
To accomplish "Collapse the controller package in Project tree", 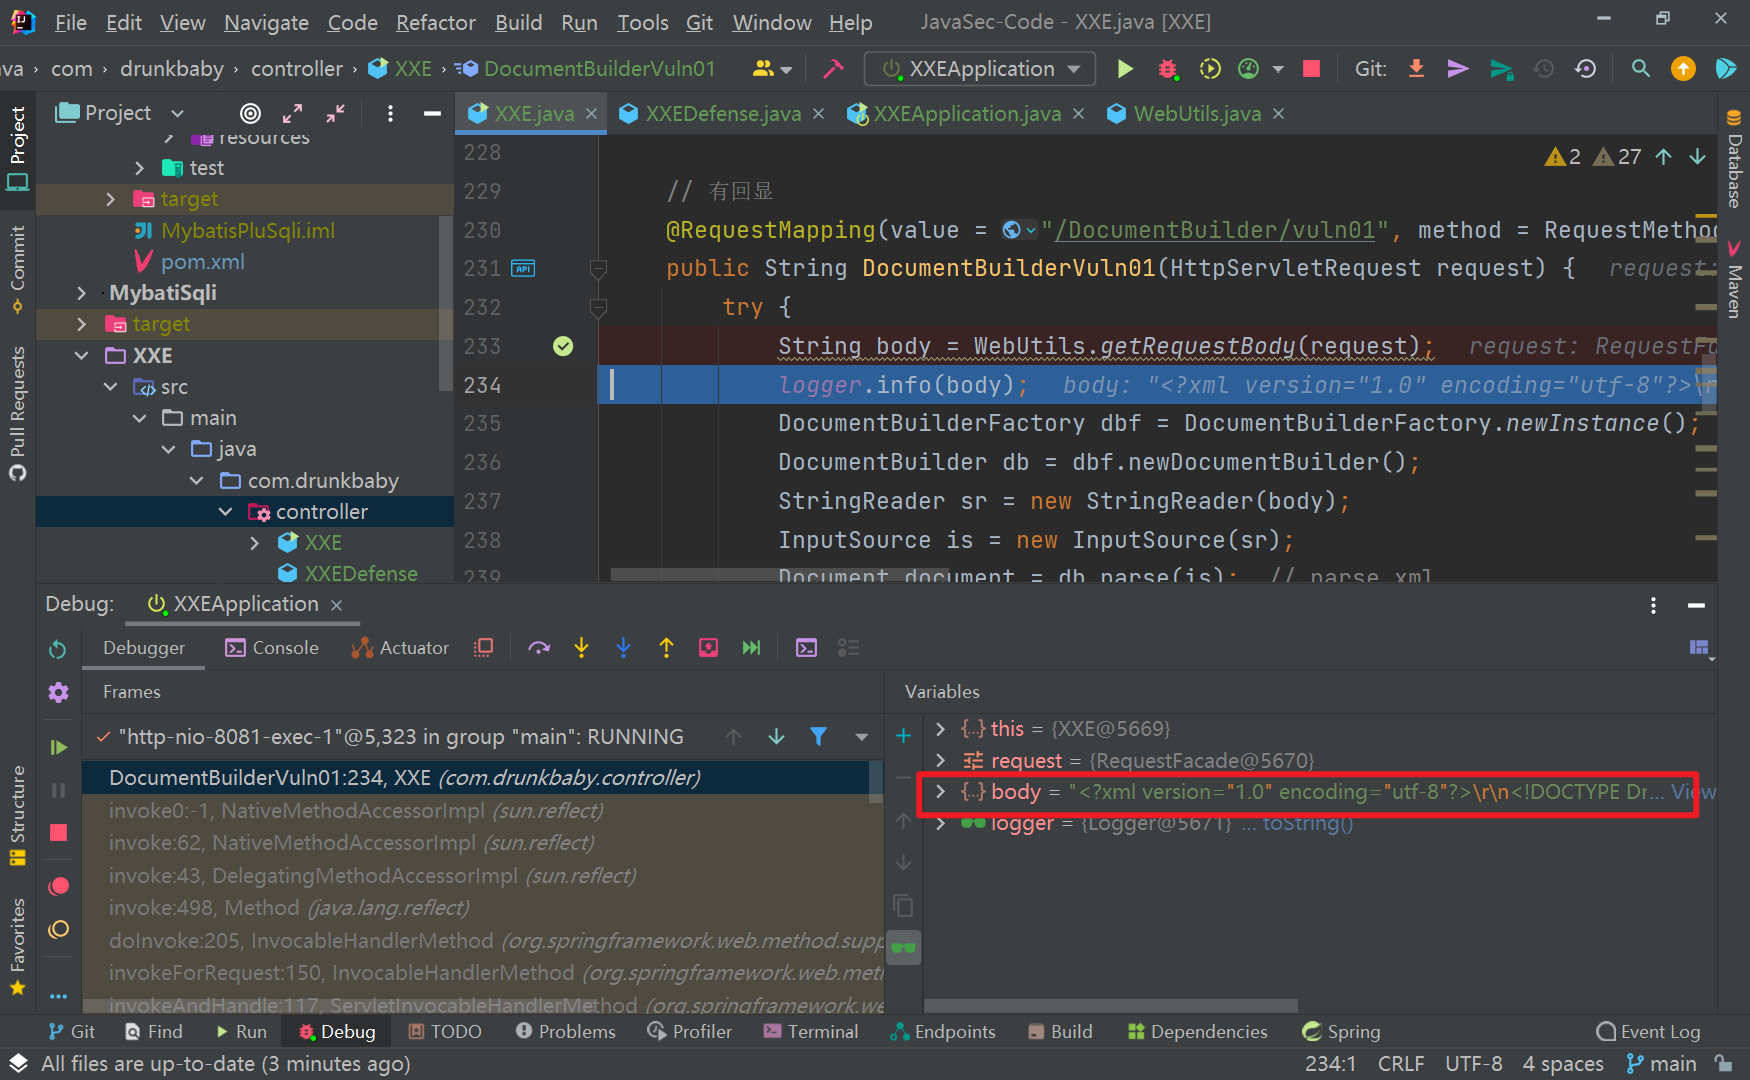I will point(225,511).
